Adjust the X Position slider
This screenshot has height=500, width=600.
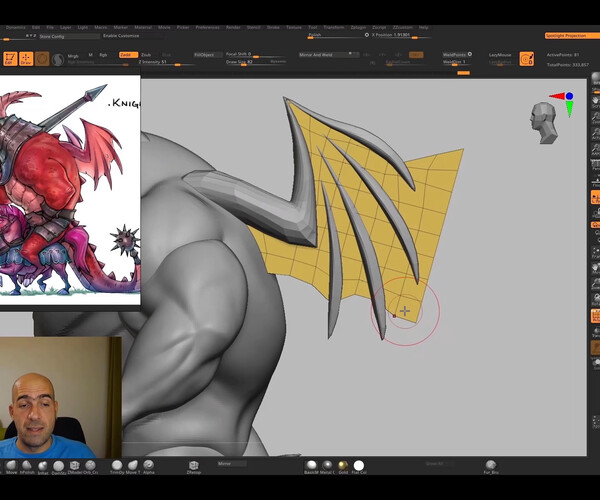(401, 36)
